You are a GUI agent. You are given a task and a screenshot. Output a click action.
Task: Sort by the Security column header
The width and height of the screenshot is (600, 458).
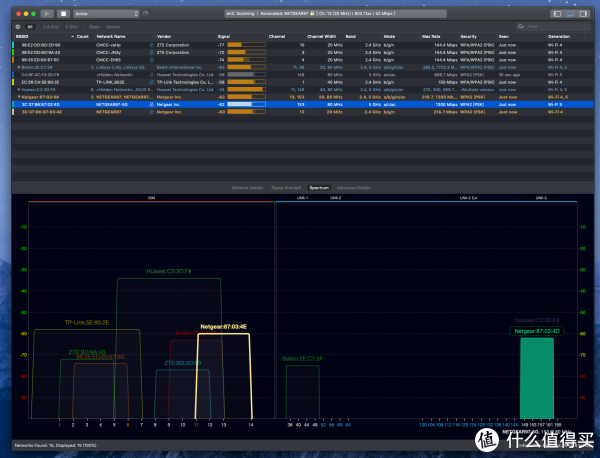(x=468, y=36)
